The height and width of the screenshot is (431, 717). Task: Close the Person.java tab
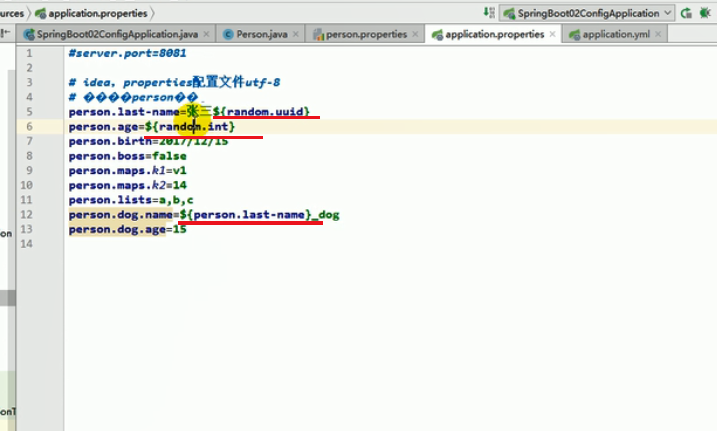(296, 34)
